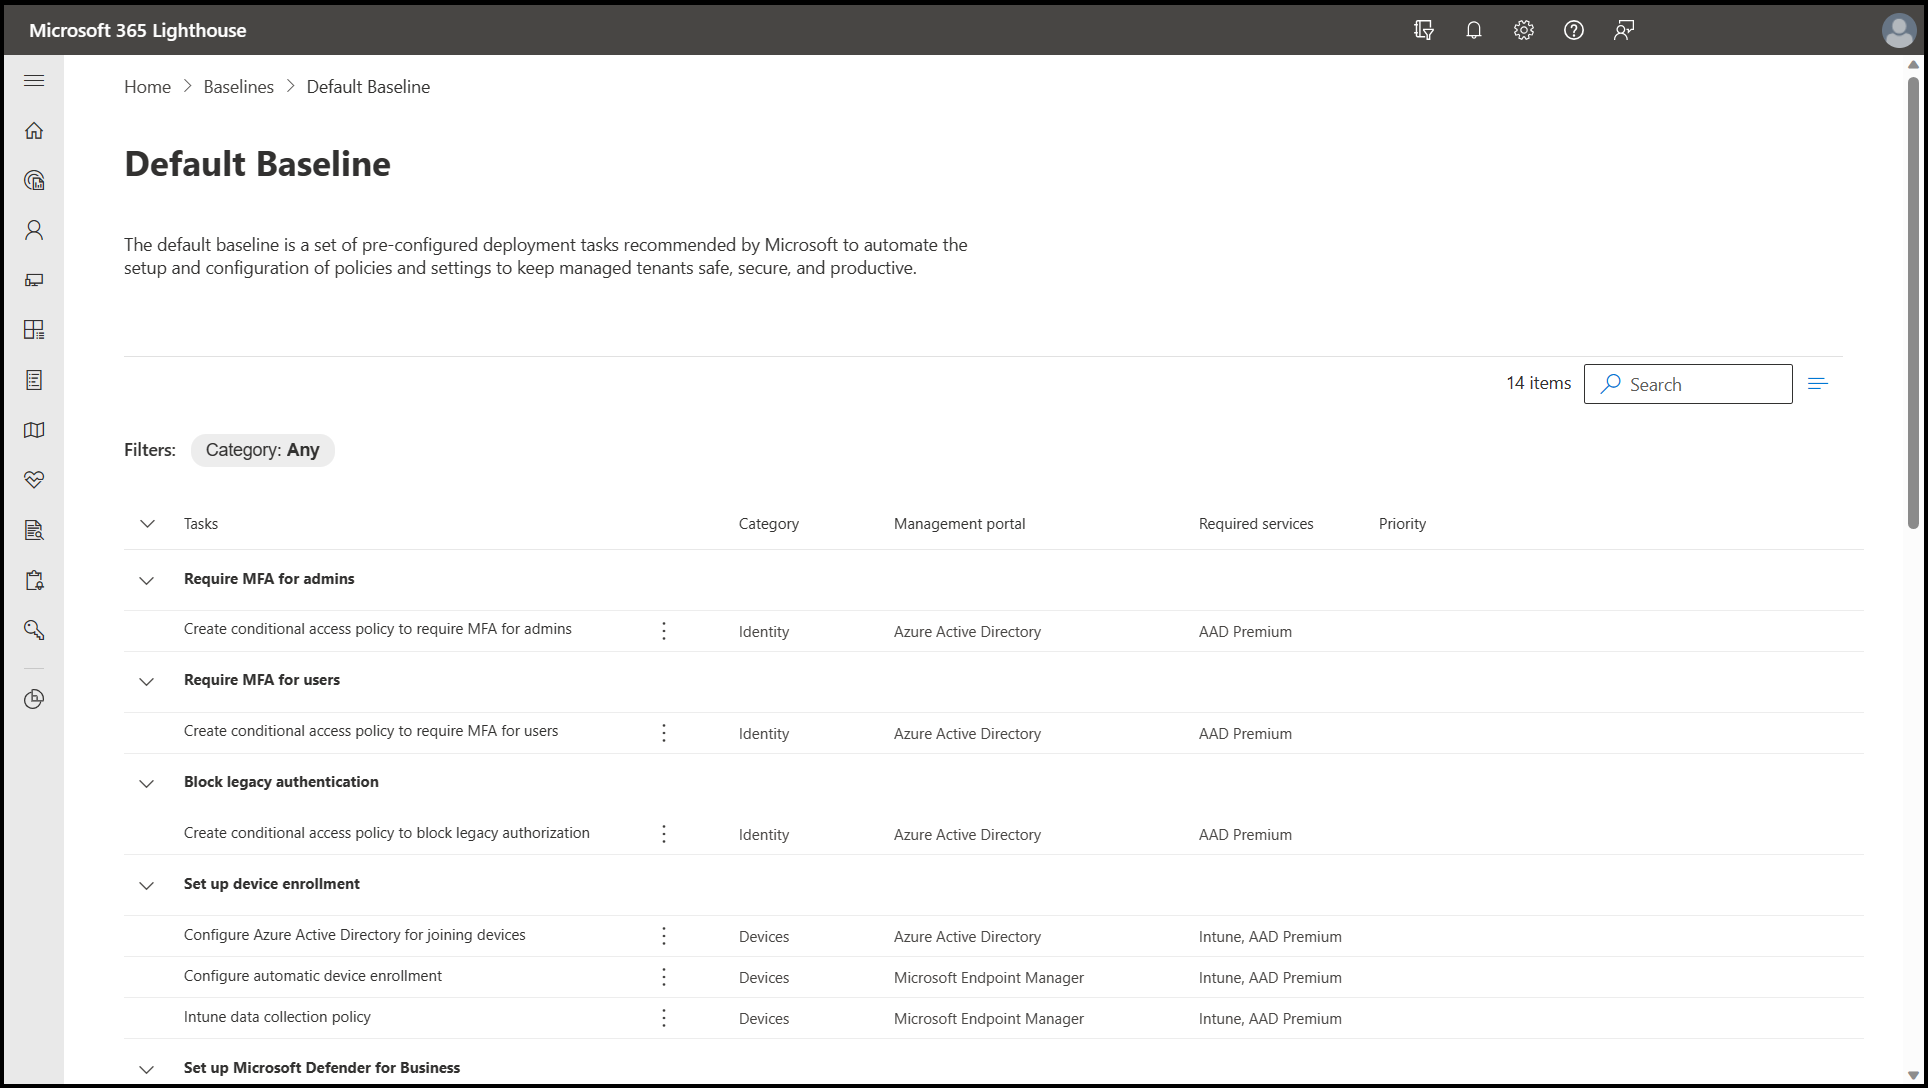
Task: Open more options for Intune data collection policy
Action: (x=664, y=1018)
